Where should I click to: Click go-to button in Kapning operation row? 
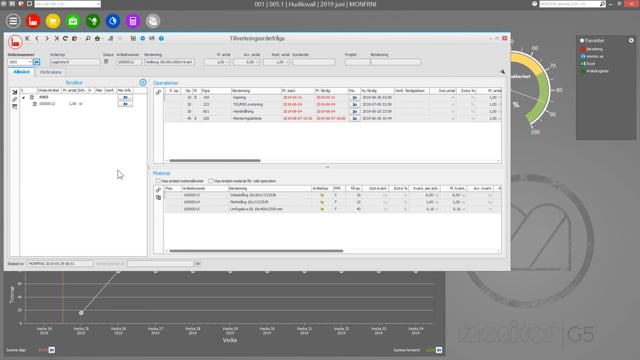[x=355, y=98]
